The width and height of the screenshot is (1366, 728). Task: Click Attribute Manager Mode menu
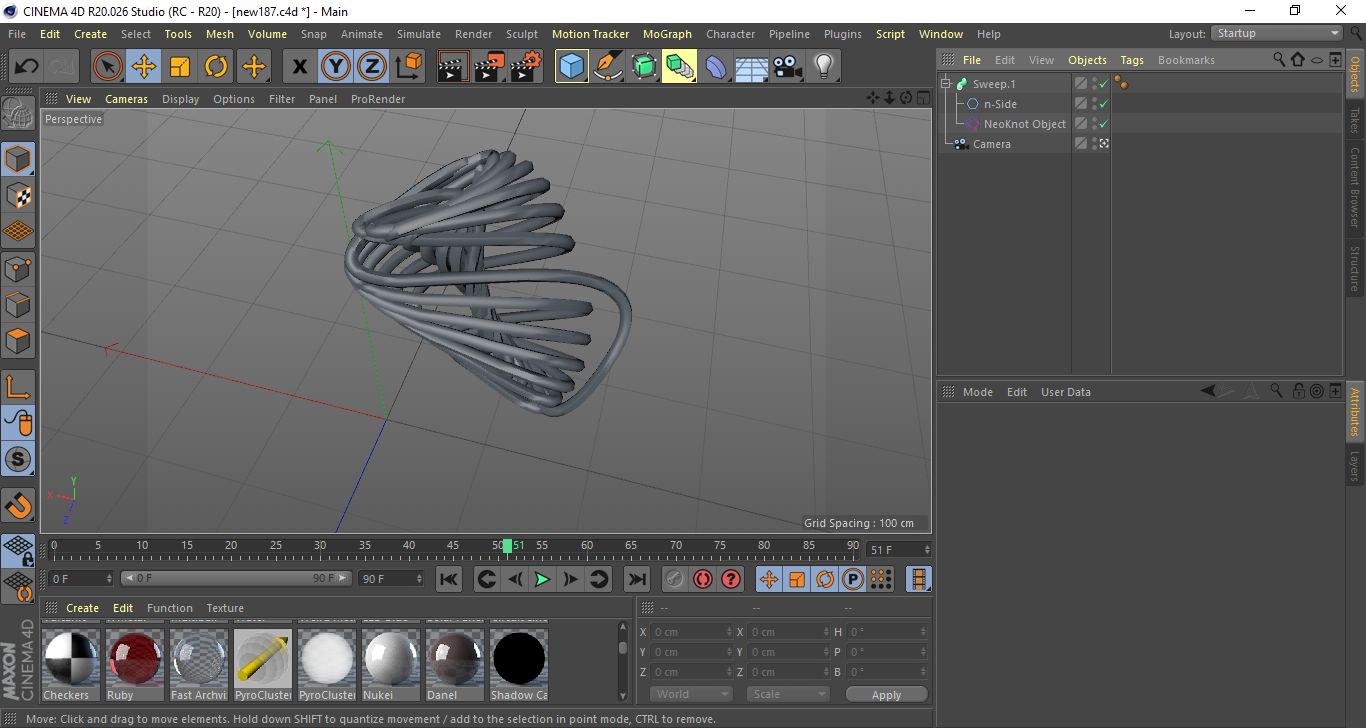tap(978, 392)
